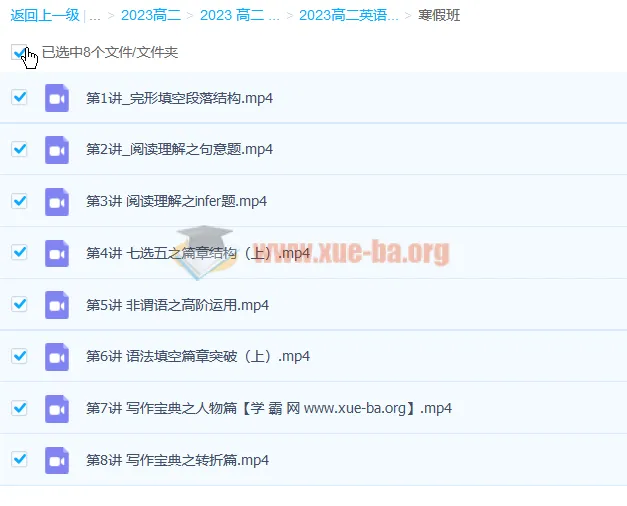Viewport: 627px width, 506px height.
Task: Open file name 第8讲 写作宝典之转折篇.mp4
Action: click(x=178, y=460)
